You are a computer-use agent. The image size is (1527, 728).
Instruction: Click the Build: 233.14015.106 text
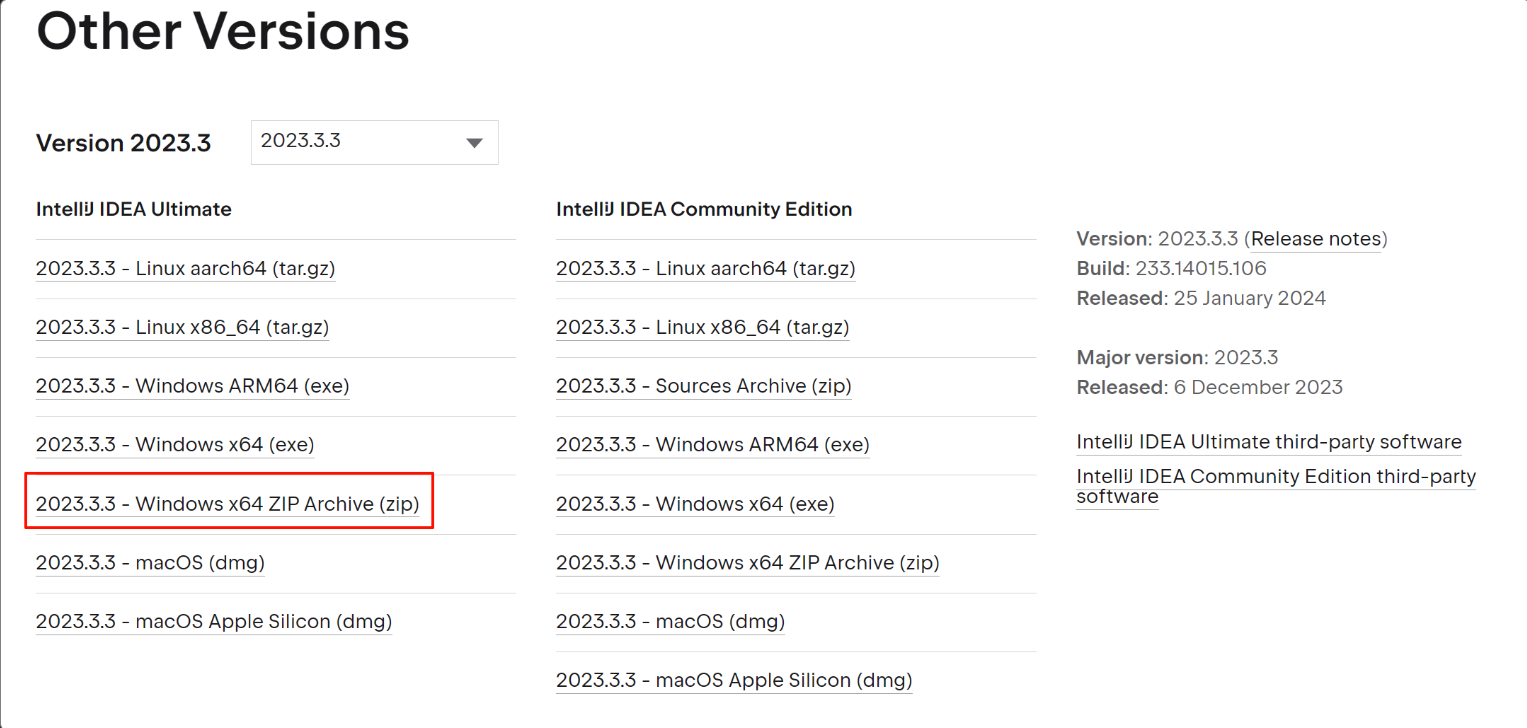pyautogui.click(x=1171, y=268)
